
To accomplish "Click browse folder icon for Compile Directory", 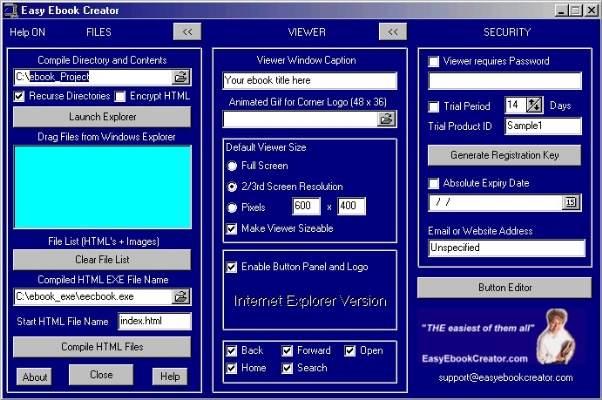I will pos(181,77).
